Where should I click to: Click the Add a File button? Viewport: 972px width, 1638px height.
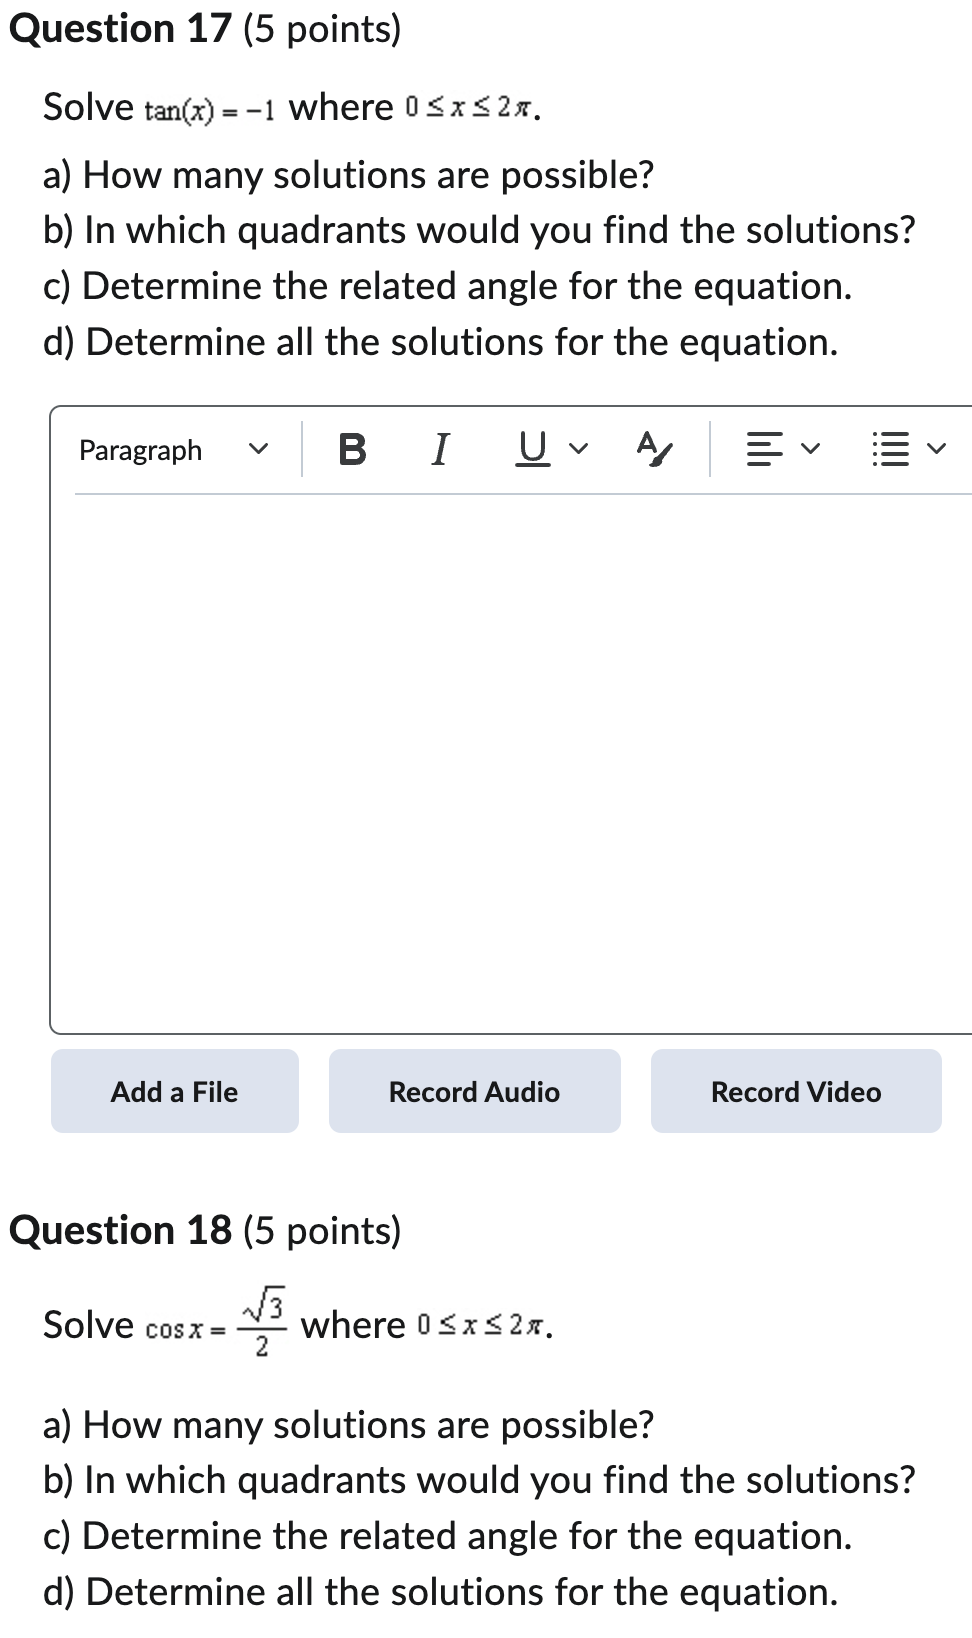click(174, 1091)
